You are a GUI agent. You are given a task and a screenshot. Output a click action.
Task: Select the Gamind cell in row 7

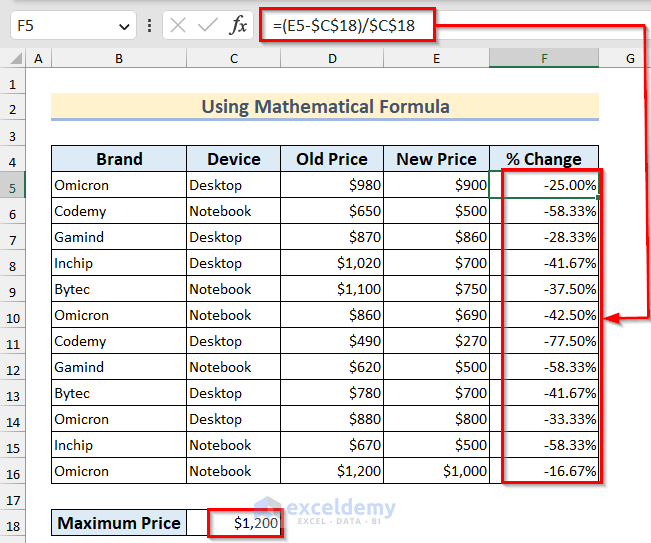[x=119, y=237]
